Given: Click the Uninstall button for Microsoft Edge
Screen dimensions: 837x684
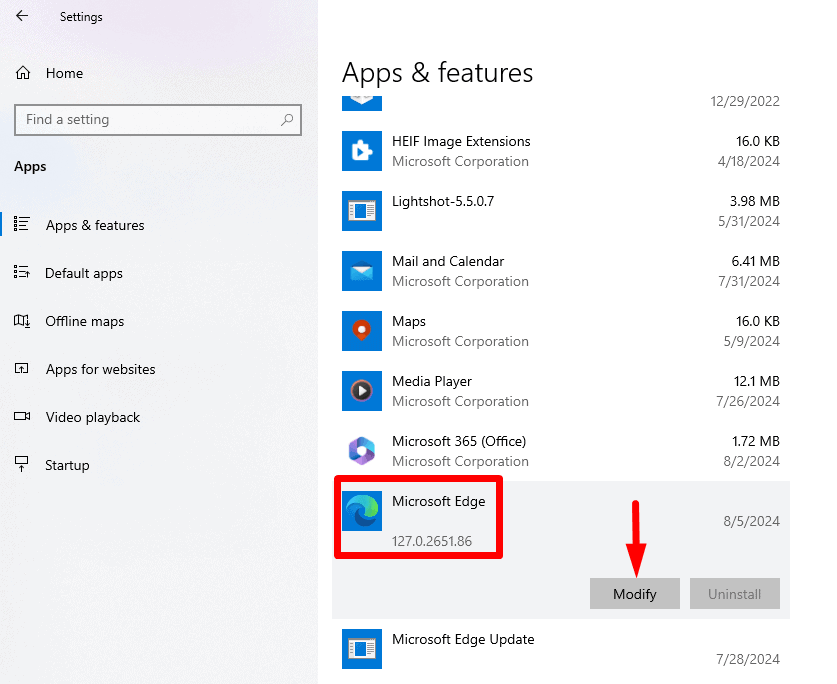Looking at the screenshot, I should [x=735, y=594].
